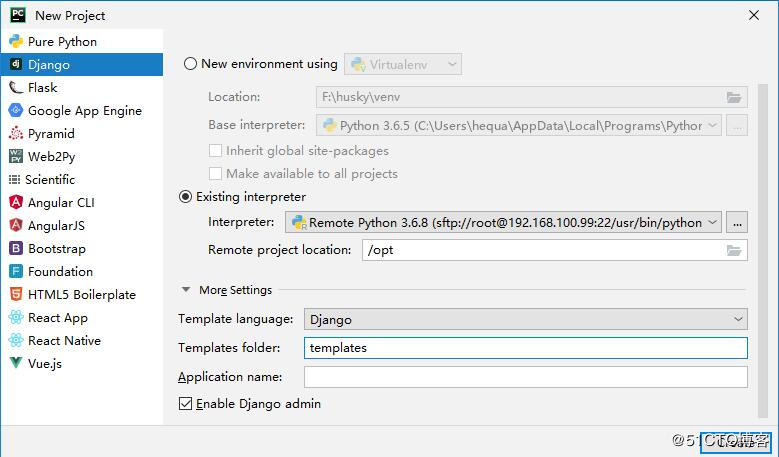Click ellipsis button next to Interpreter
779x457 pixels.
[x=737, y=223]
